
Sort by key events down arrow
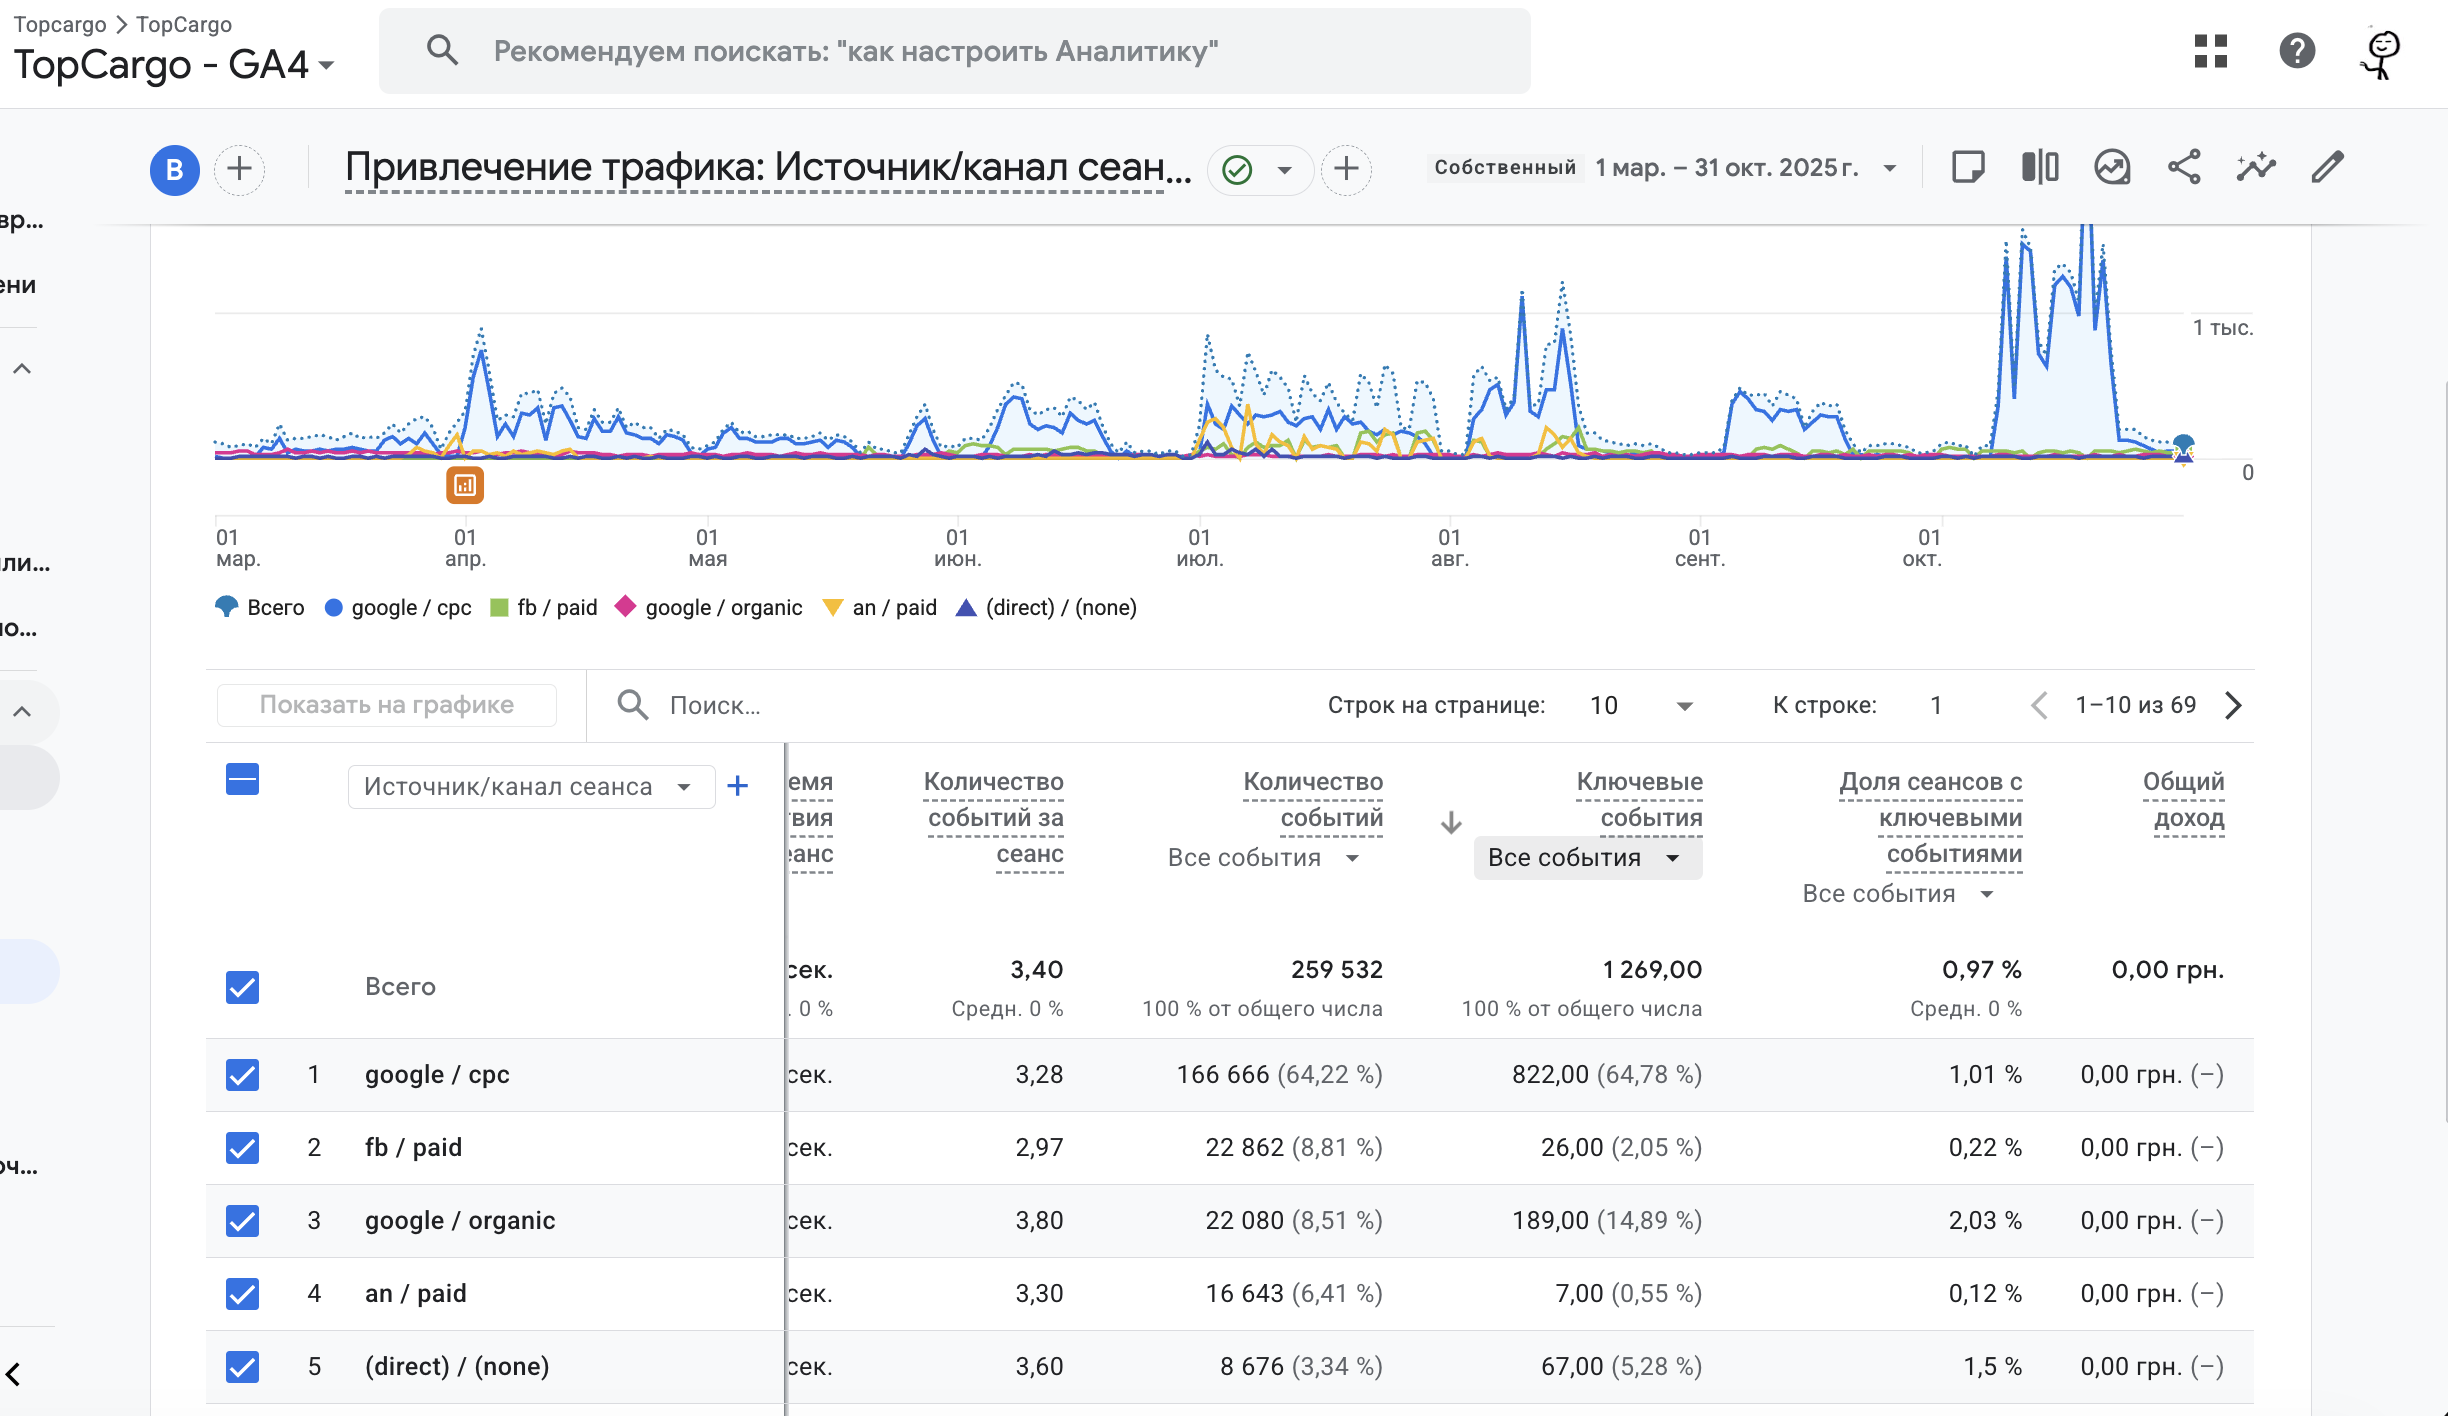coord(1451,822)
